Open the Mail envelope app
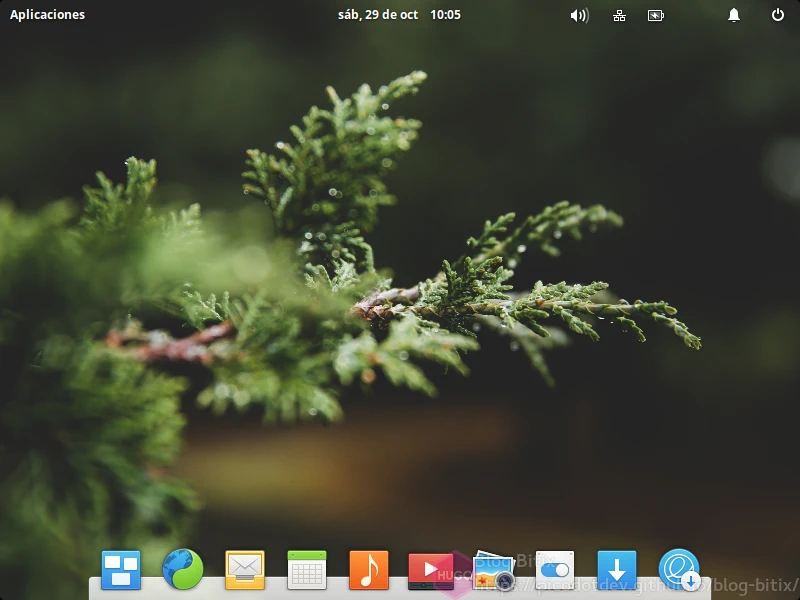The image size is (800, 600). [245, 570]
